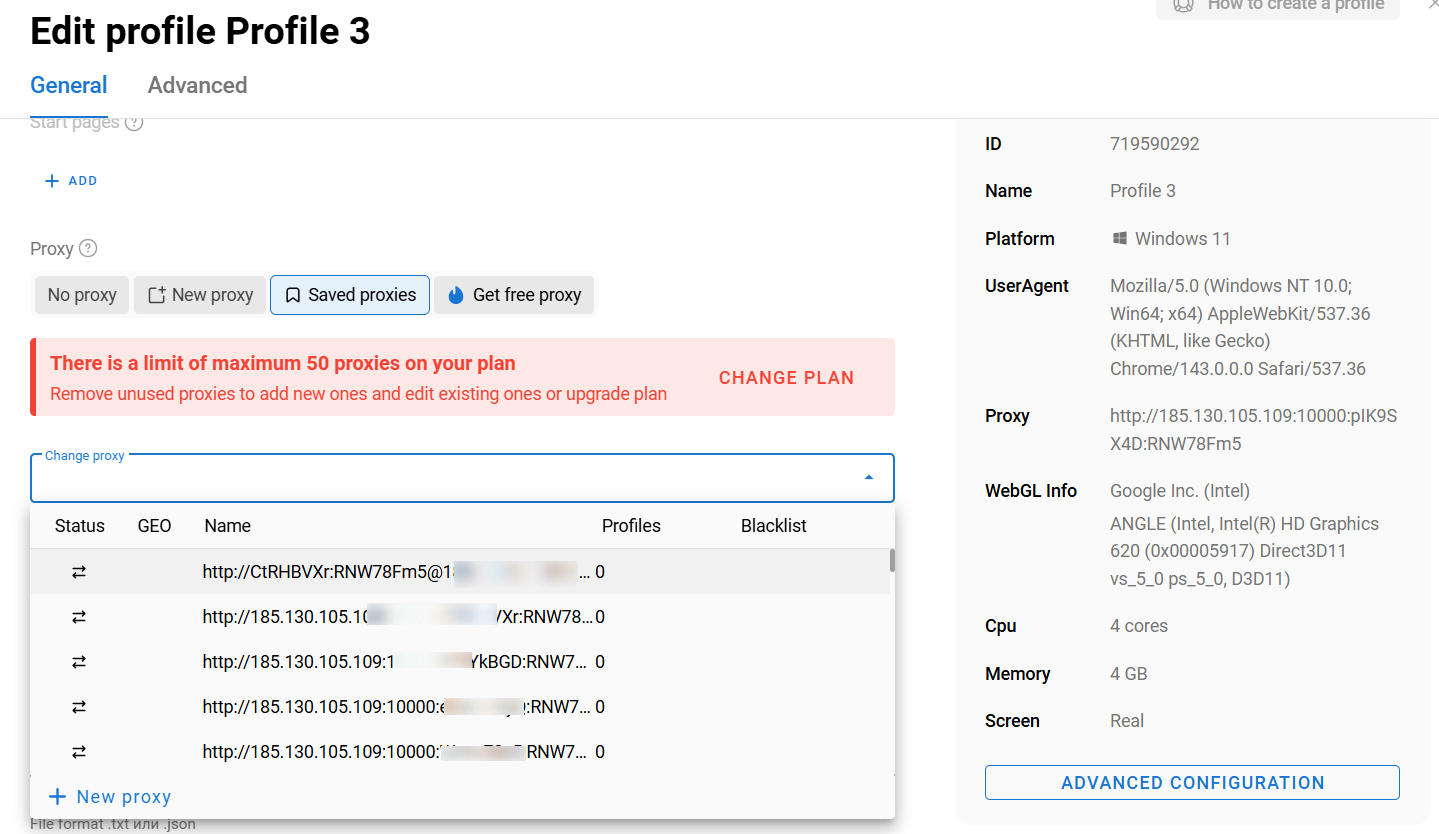Open the General tab
Image resolution: width=1439 pixels, height=834 pixels.
click(69, 86)
